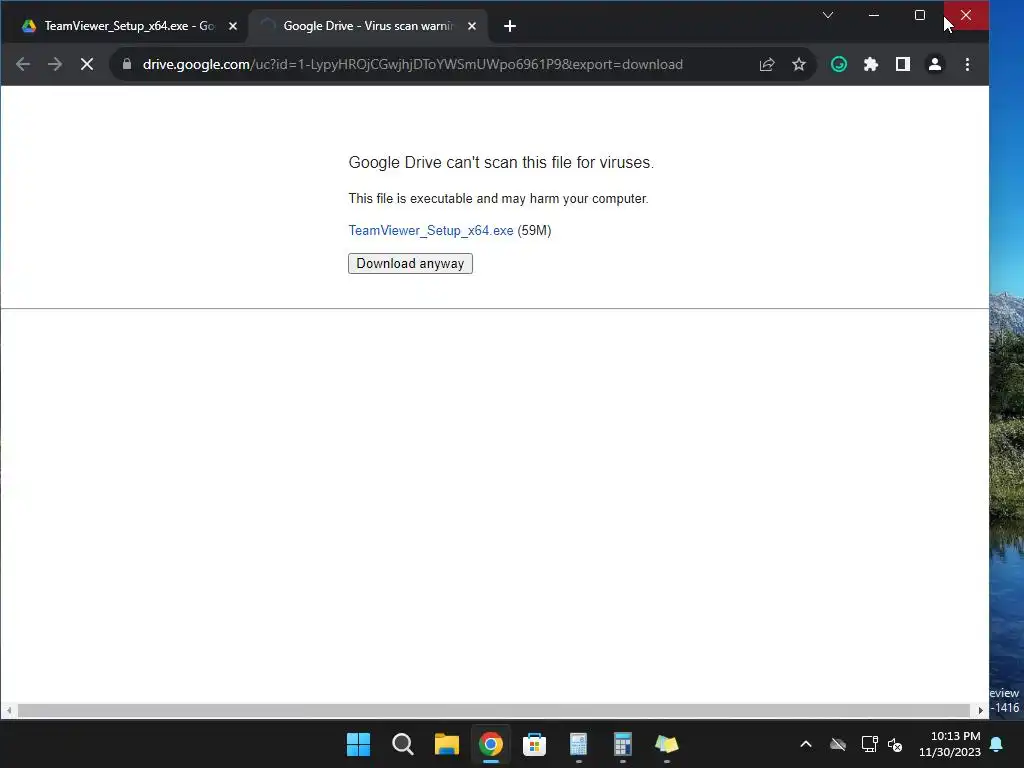Screen dimensions: 1024x768
Task: Open the Chrome three-dot menu
Action: coord(967,64)
